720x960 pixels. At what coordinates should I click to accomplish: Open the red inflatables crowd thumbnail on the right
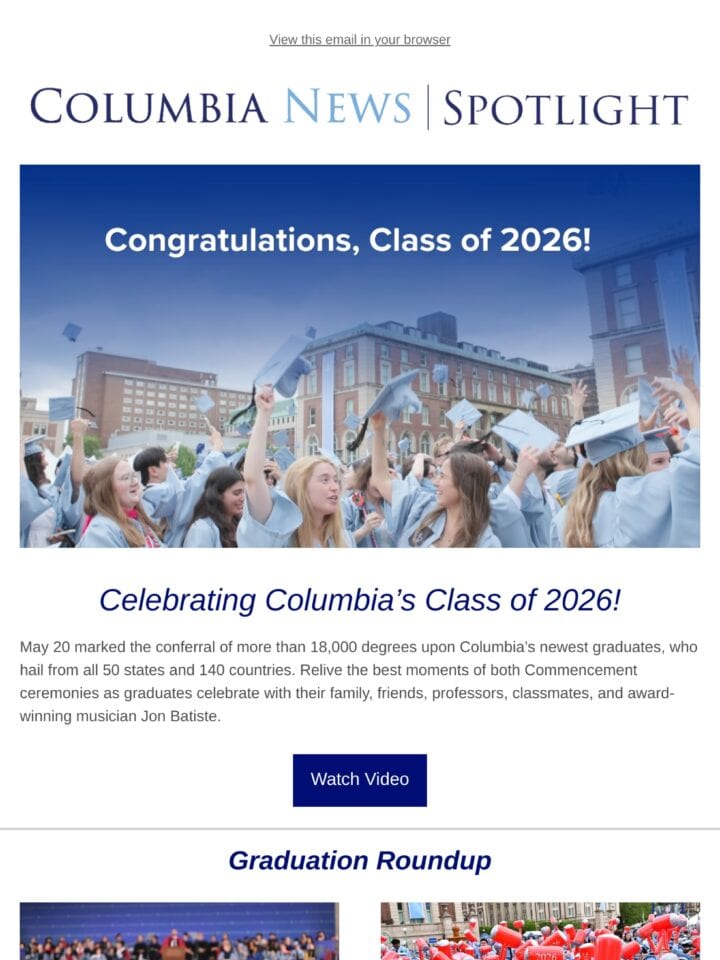pyautogui.click(x=540, y=931)
